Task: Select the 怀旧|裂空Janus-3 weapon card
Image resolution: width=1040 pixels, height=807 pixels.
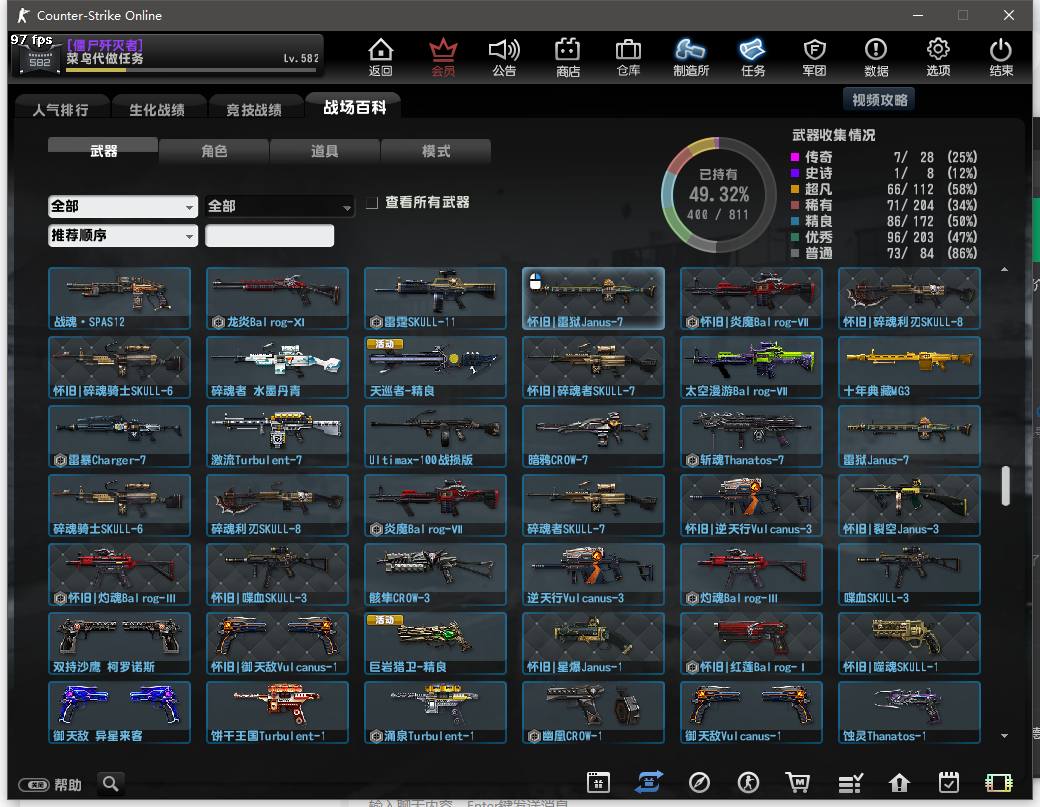Action: click(x=909, y=505)
